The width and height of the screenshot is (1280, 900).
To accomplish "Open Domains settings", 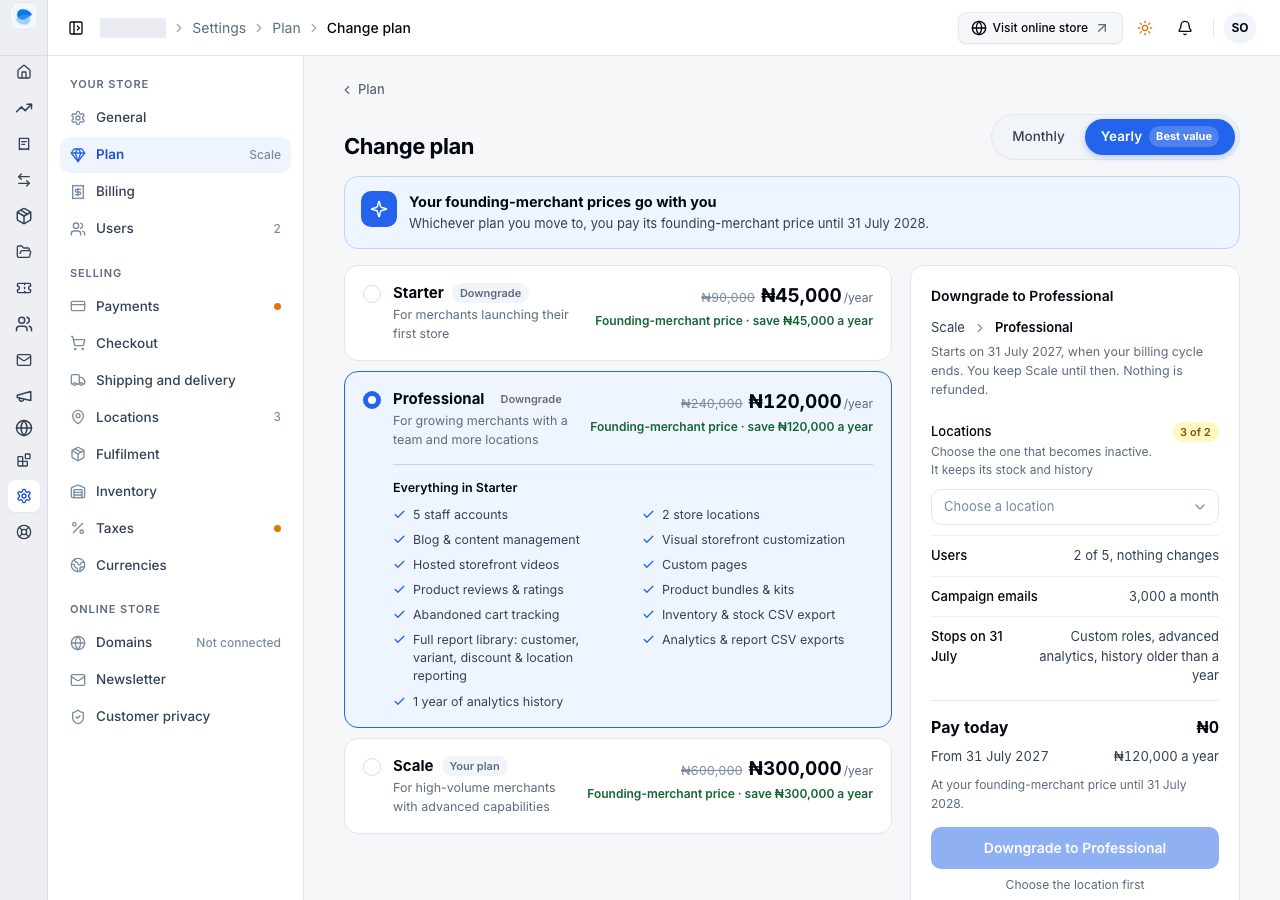I will [x=176, y=643].
